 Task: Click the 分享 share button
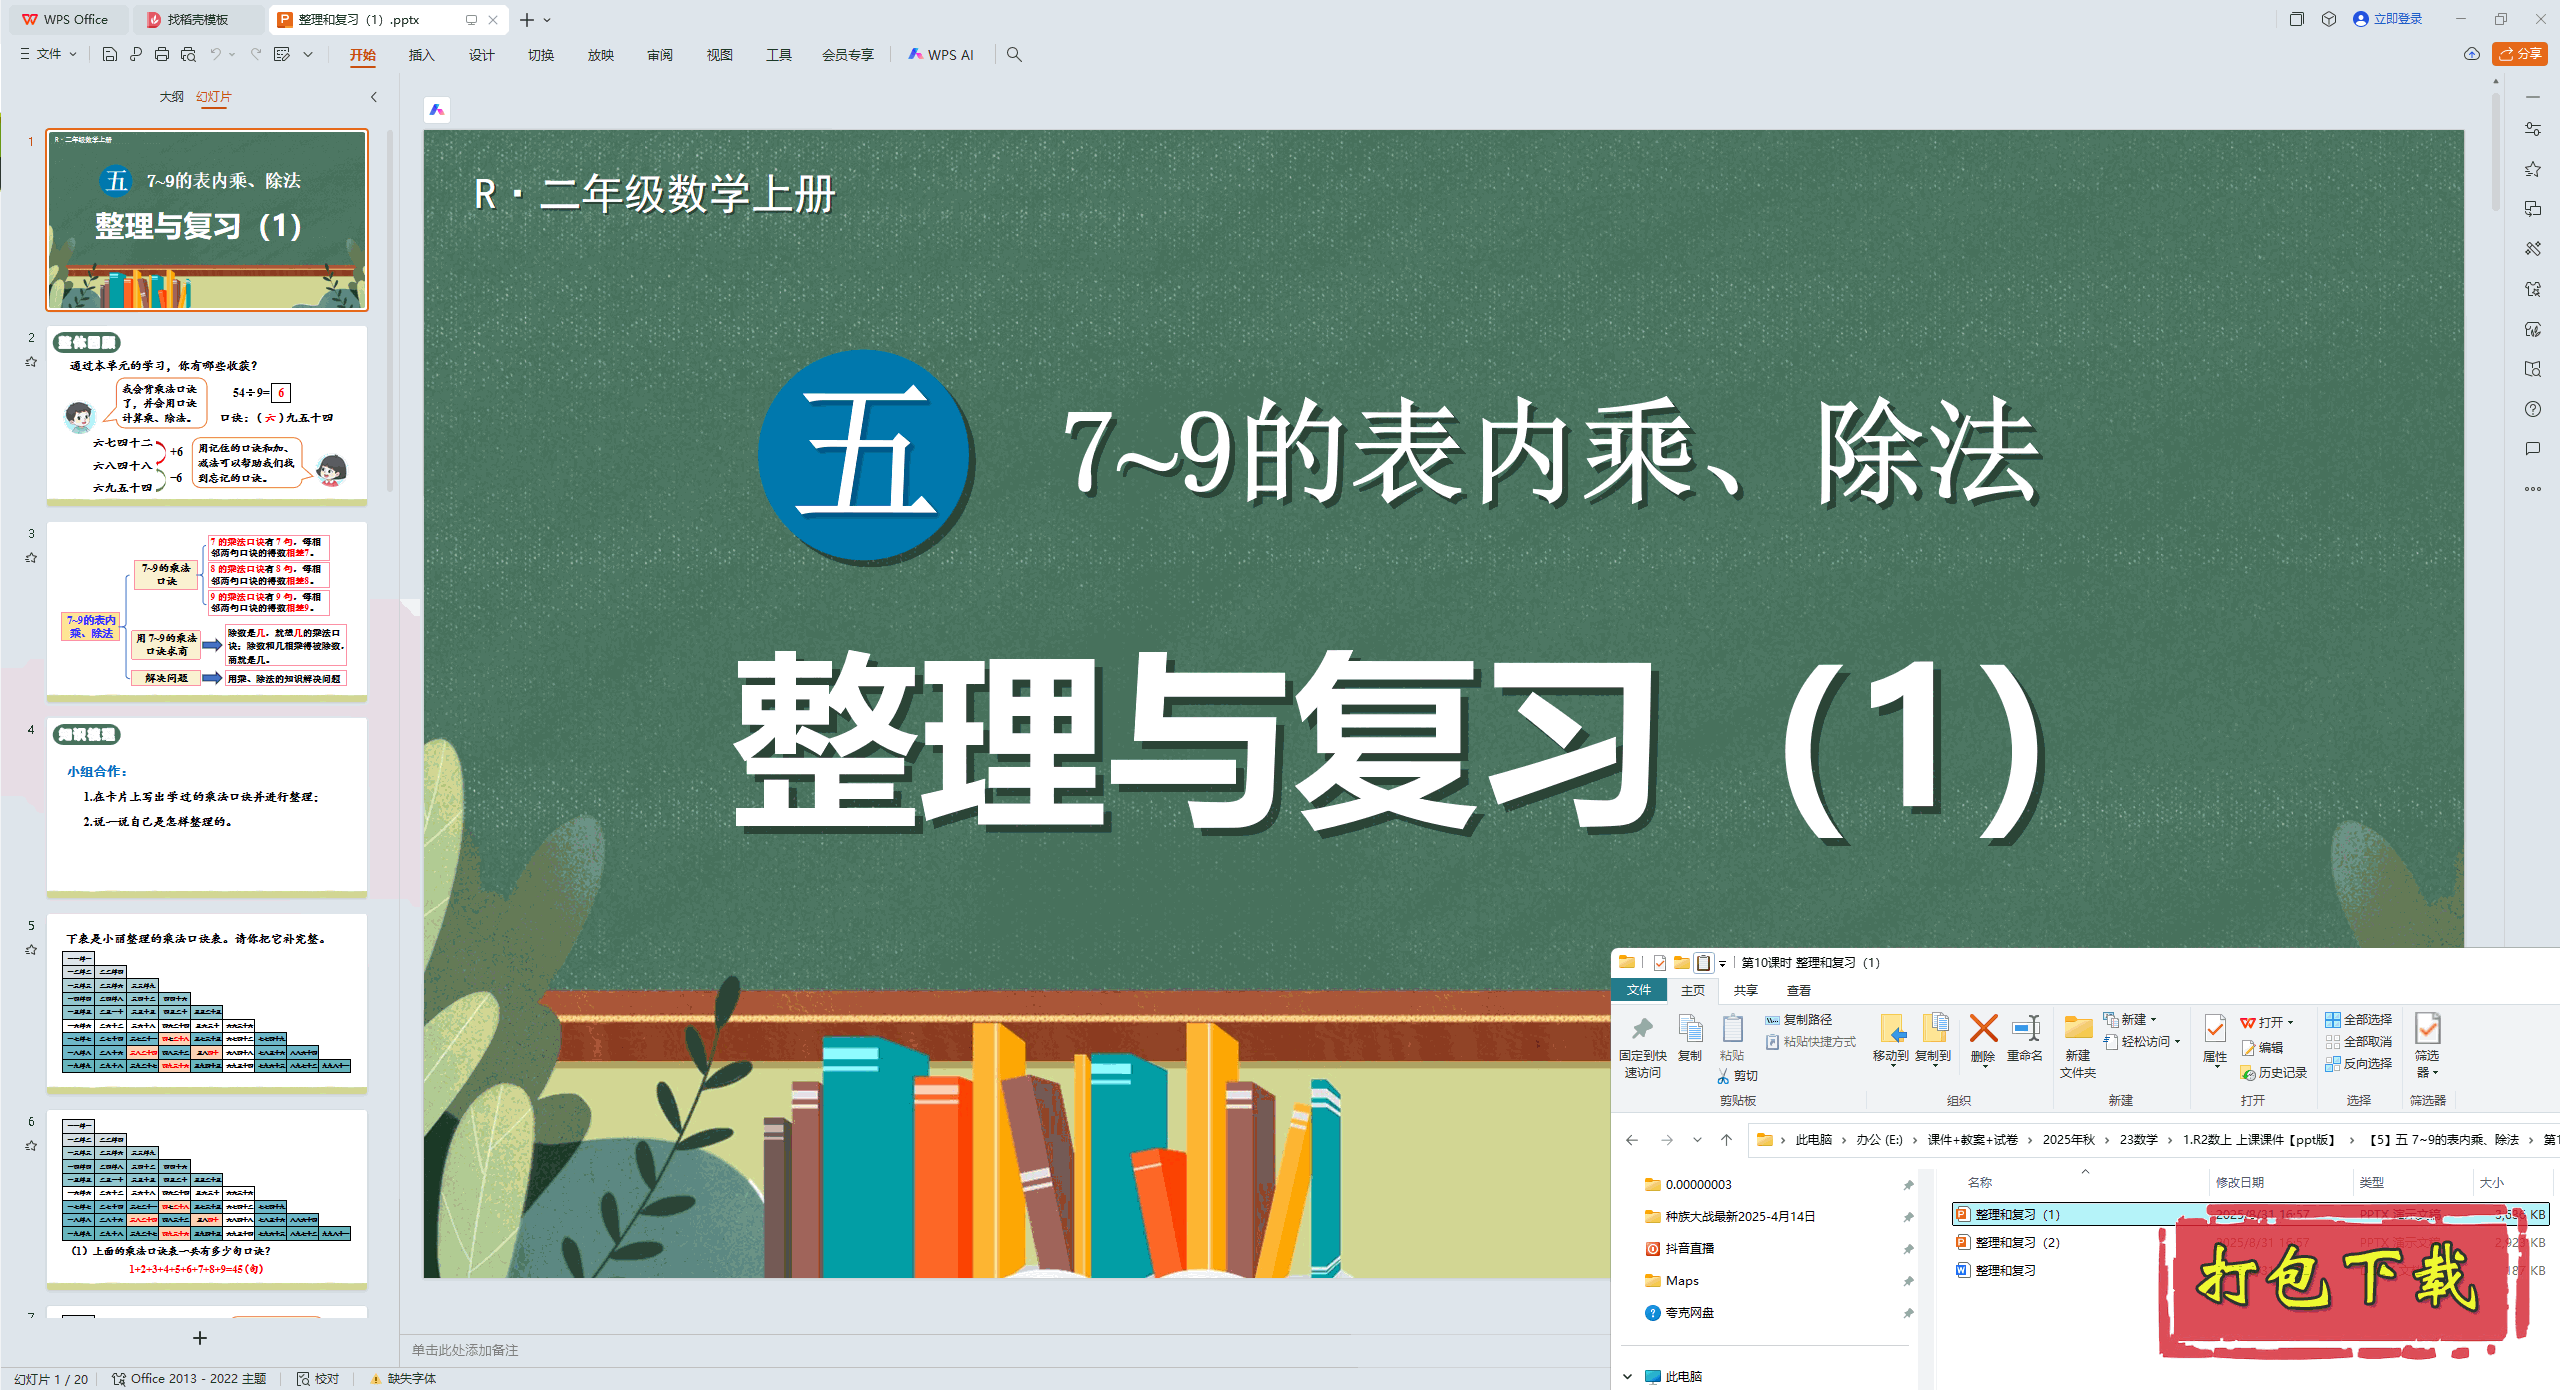point(2520,54)
